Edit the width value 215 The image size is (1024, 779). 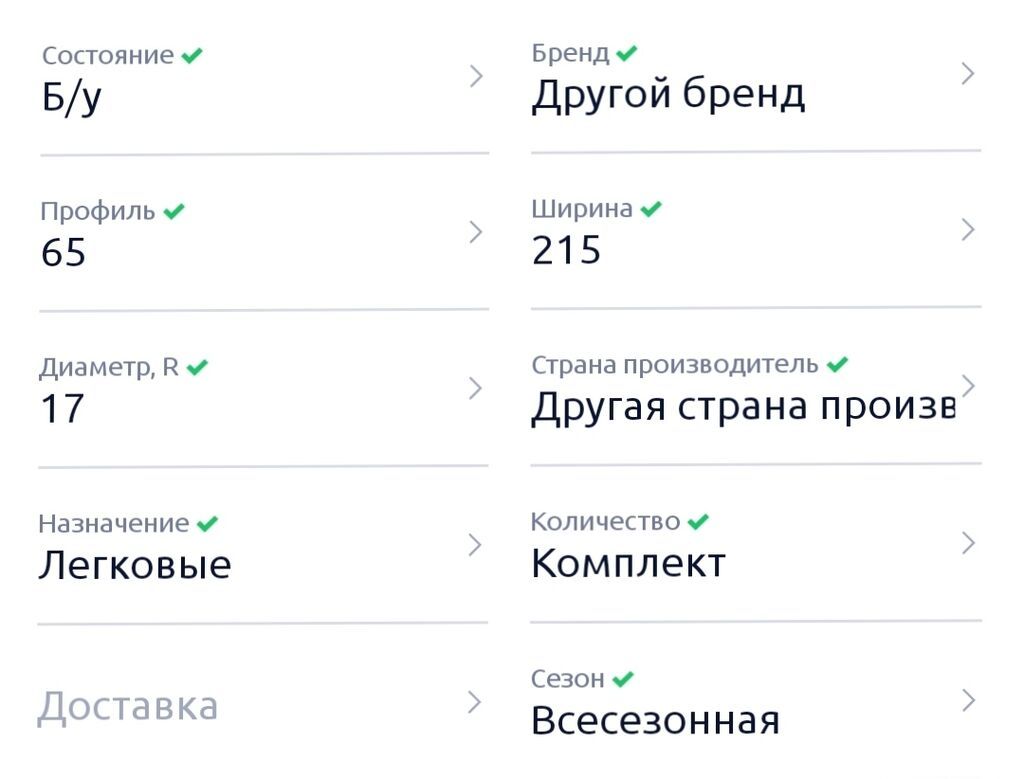click(x=566, y=251)
